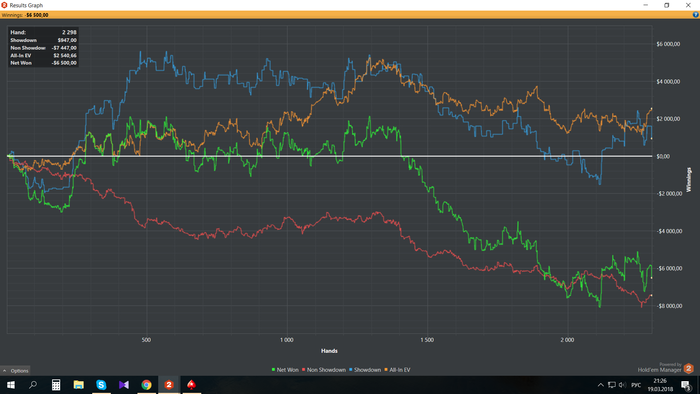The image size is (700, 394).
Task: Toggle the Net Won legend entry
Action: [285, 370]
